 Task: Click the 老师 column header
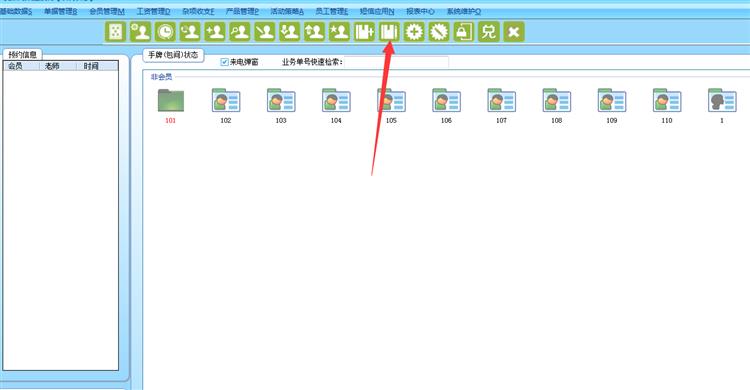pos(52,66)
